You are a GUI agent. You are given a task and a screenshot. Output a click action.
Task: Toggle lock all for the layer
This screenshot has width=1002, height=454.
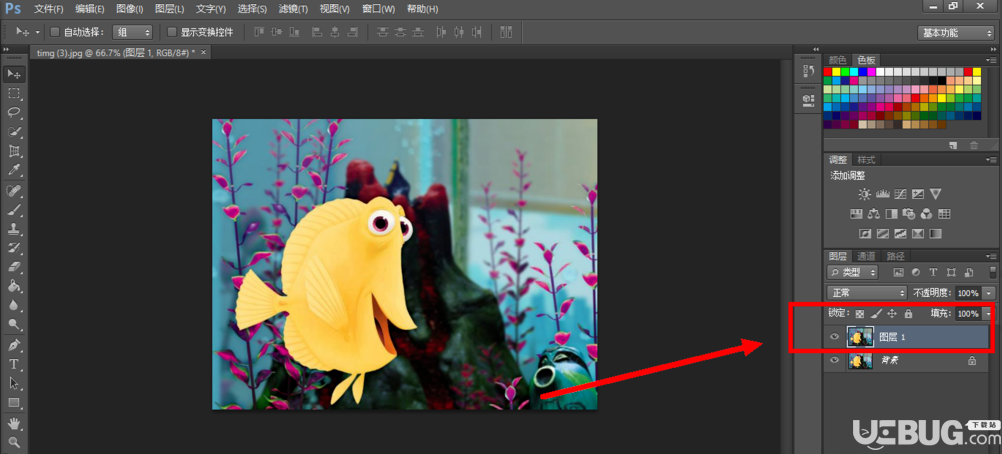[908, 314]
